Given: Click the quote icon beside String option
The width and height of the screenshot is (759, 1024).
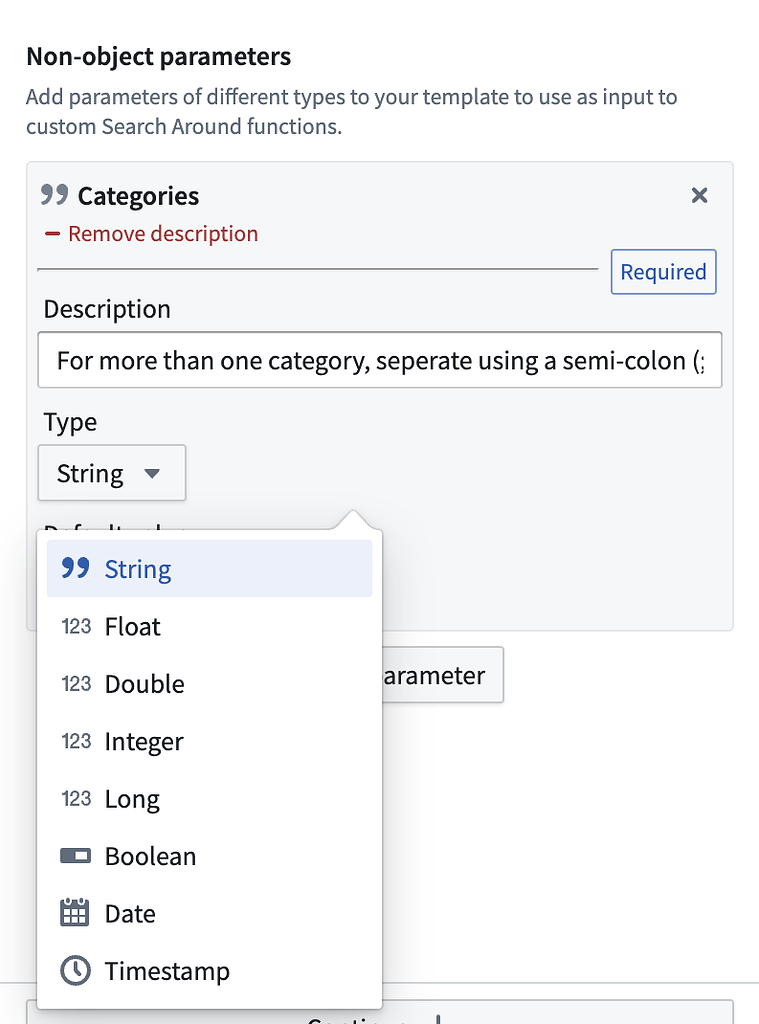Looking at the screenshot, I should point(75,569).
